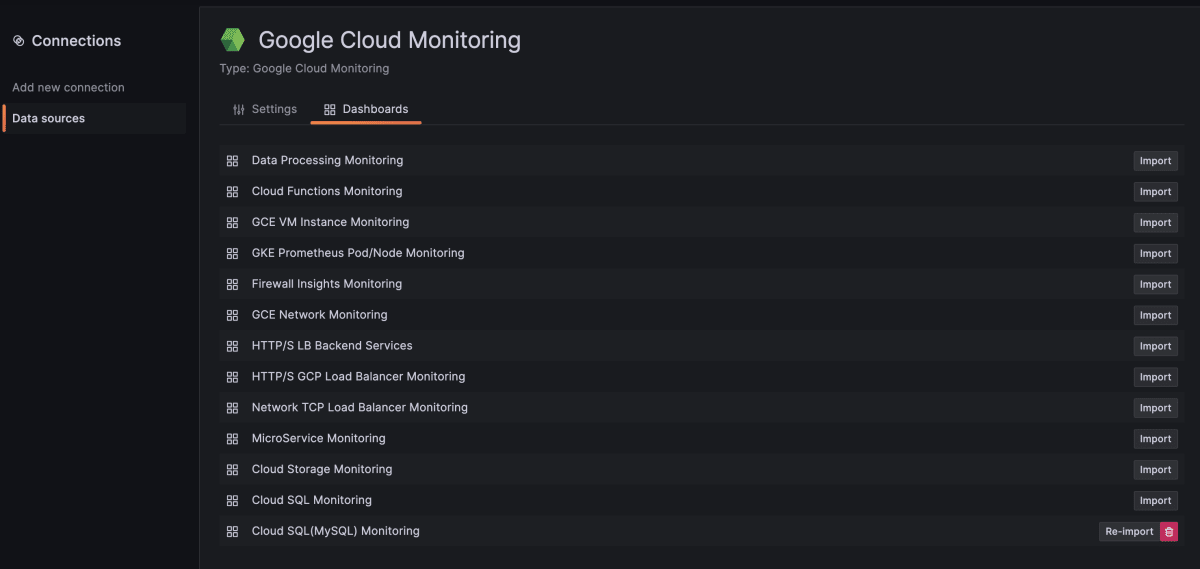
Task: Click 'GCE Network Monitoring' row text
Action: click(x=319, y=315)
